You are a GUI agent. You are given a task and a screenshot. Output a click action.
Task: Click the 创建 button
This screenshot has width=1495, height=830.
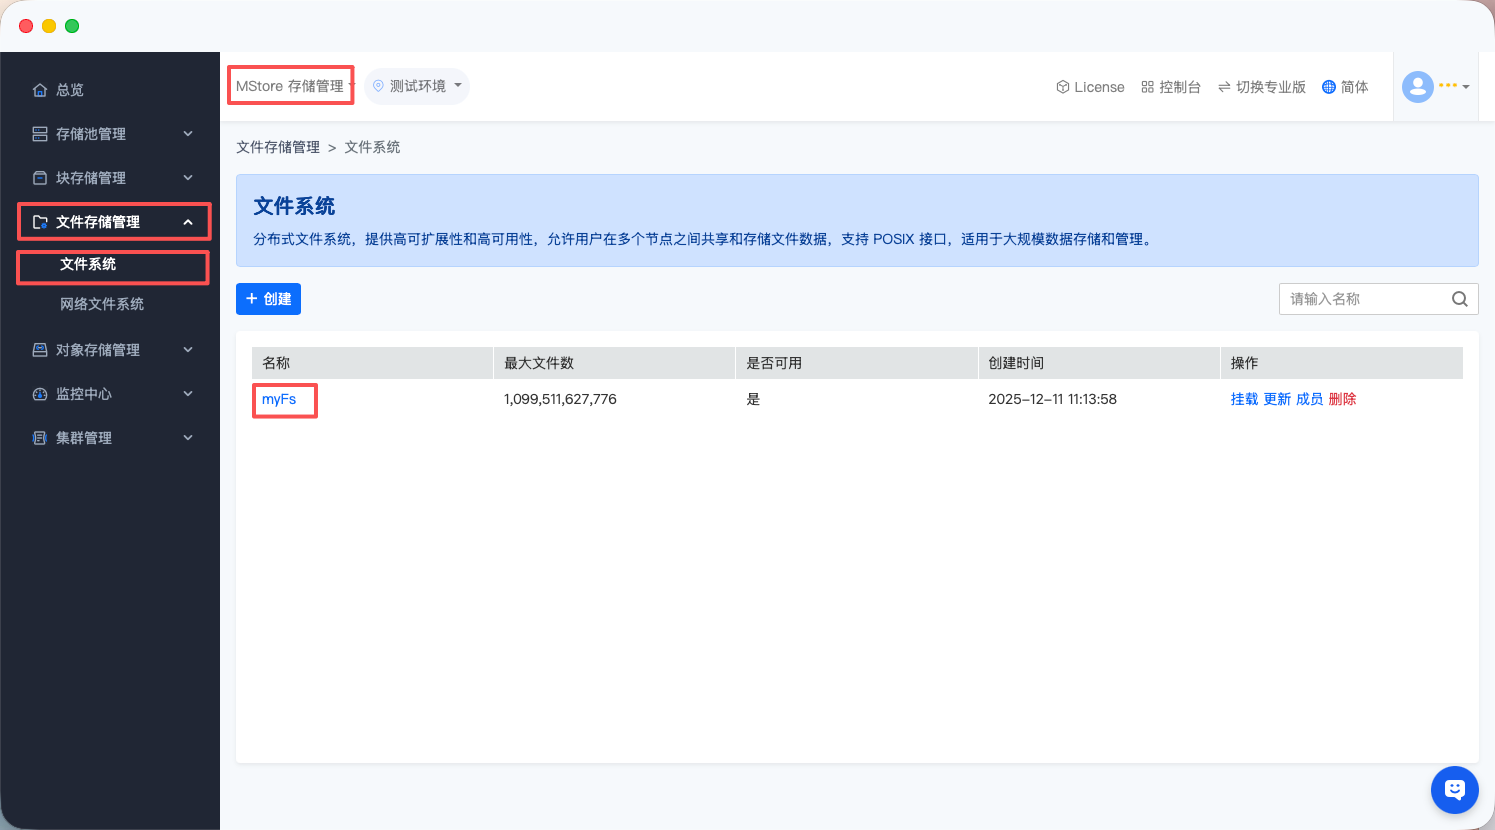pos(268,299)
